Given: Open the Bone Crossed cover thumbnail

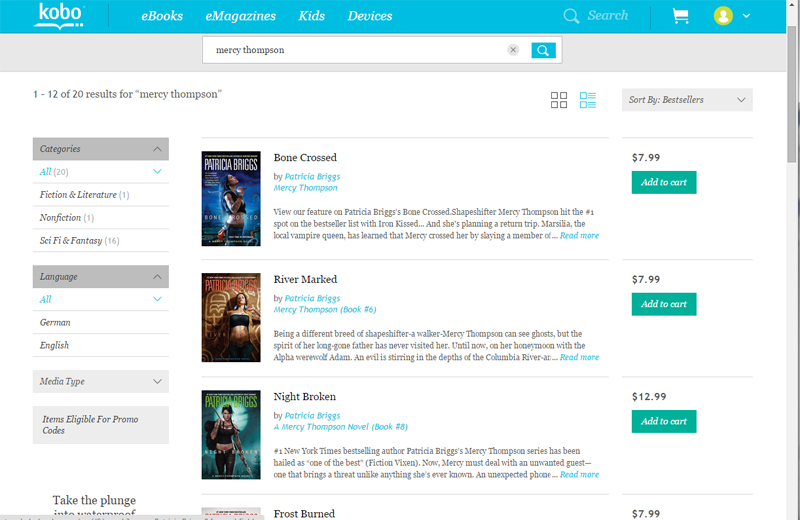Looking at the screenshot, I should (231, 199).
